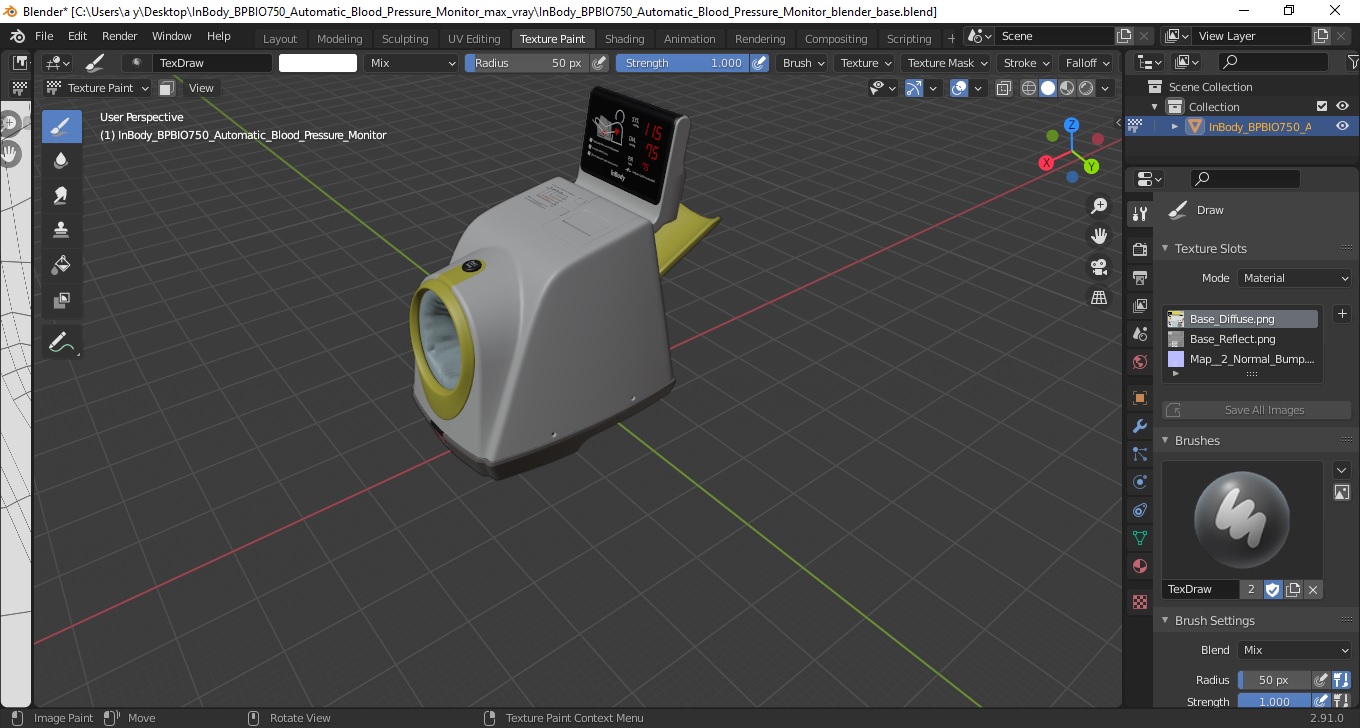Select the Smear brush tool
The image size is (1360, 728).
(x=62, y=195)
